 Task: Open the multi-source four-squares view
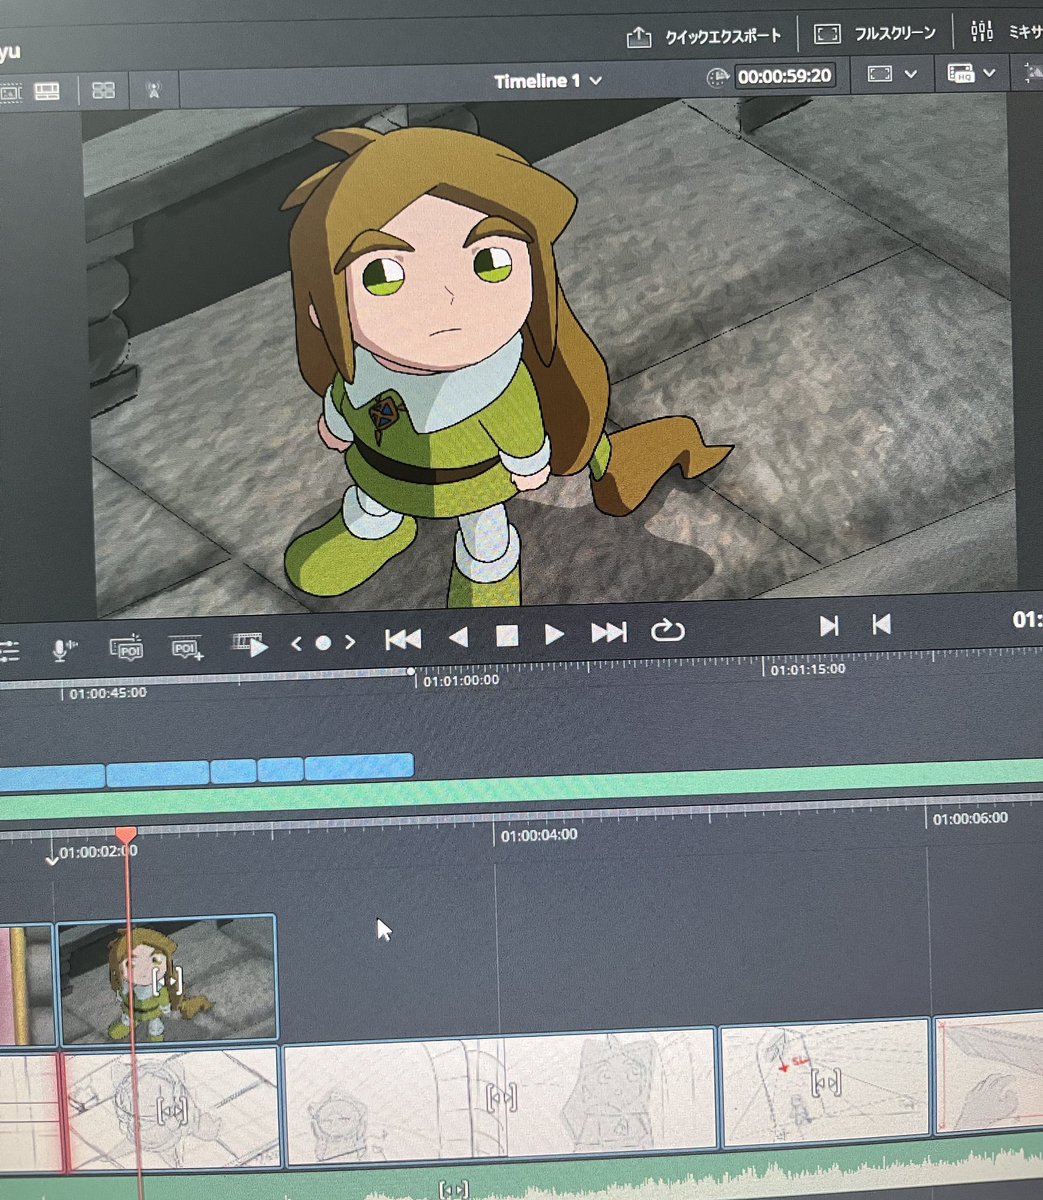(x=104, y=90)
